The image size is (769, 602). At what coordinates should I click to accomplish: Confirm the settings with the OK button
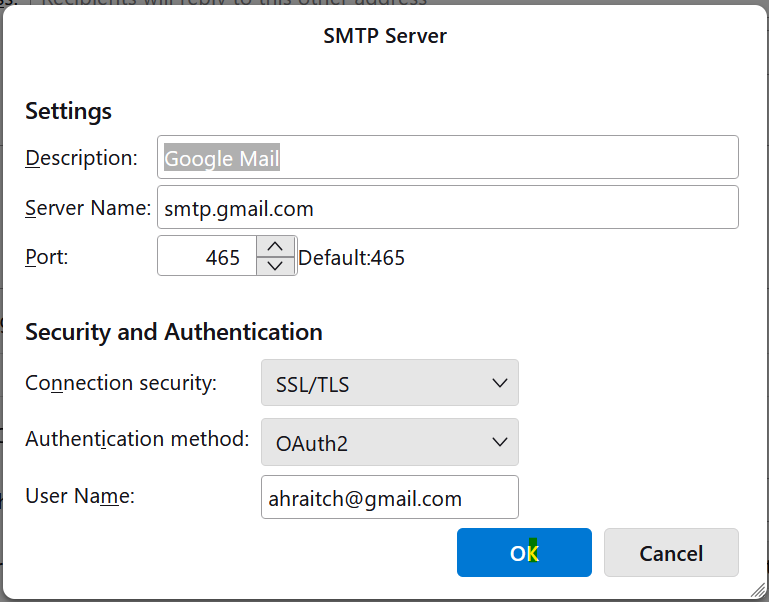[524, 553]
